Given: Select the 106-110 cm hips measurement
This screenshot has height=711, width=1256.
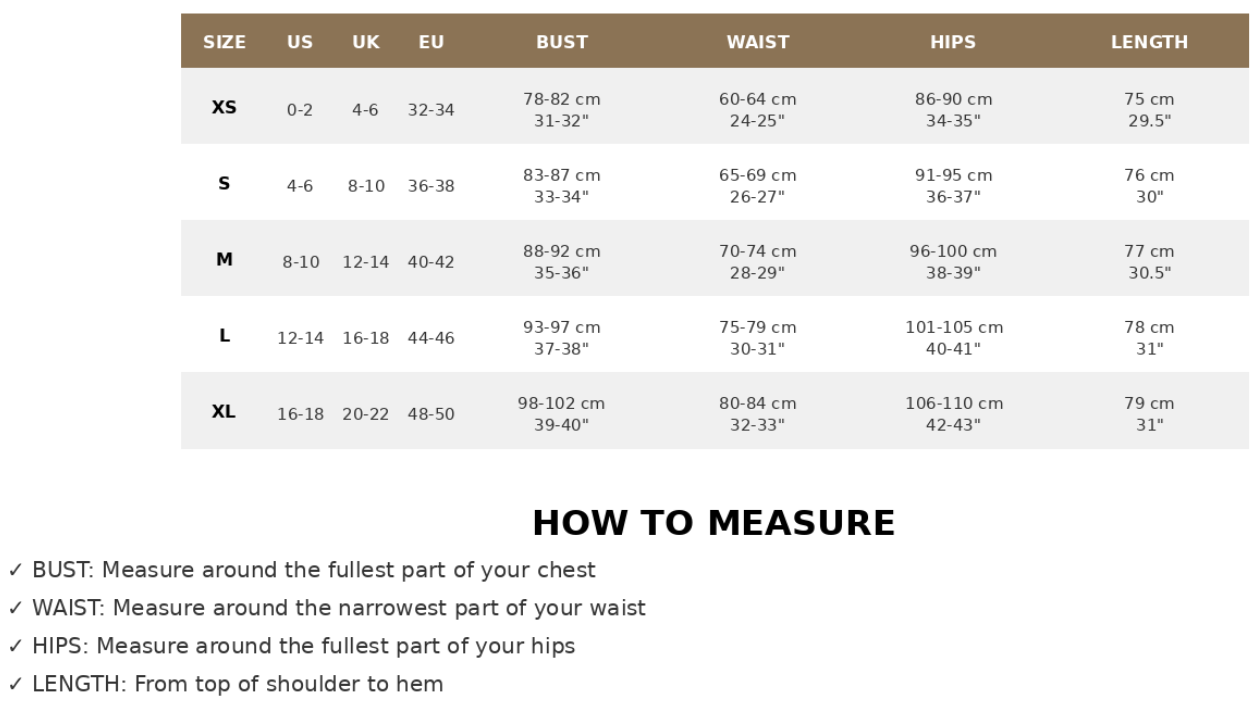Looking at the screenshot, I should click(x=954, y=403).
